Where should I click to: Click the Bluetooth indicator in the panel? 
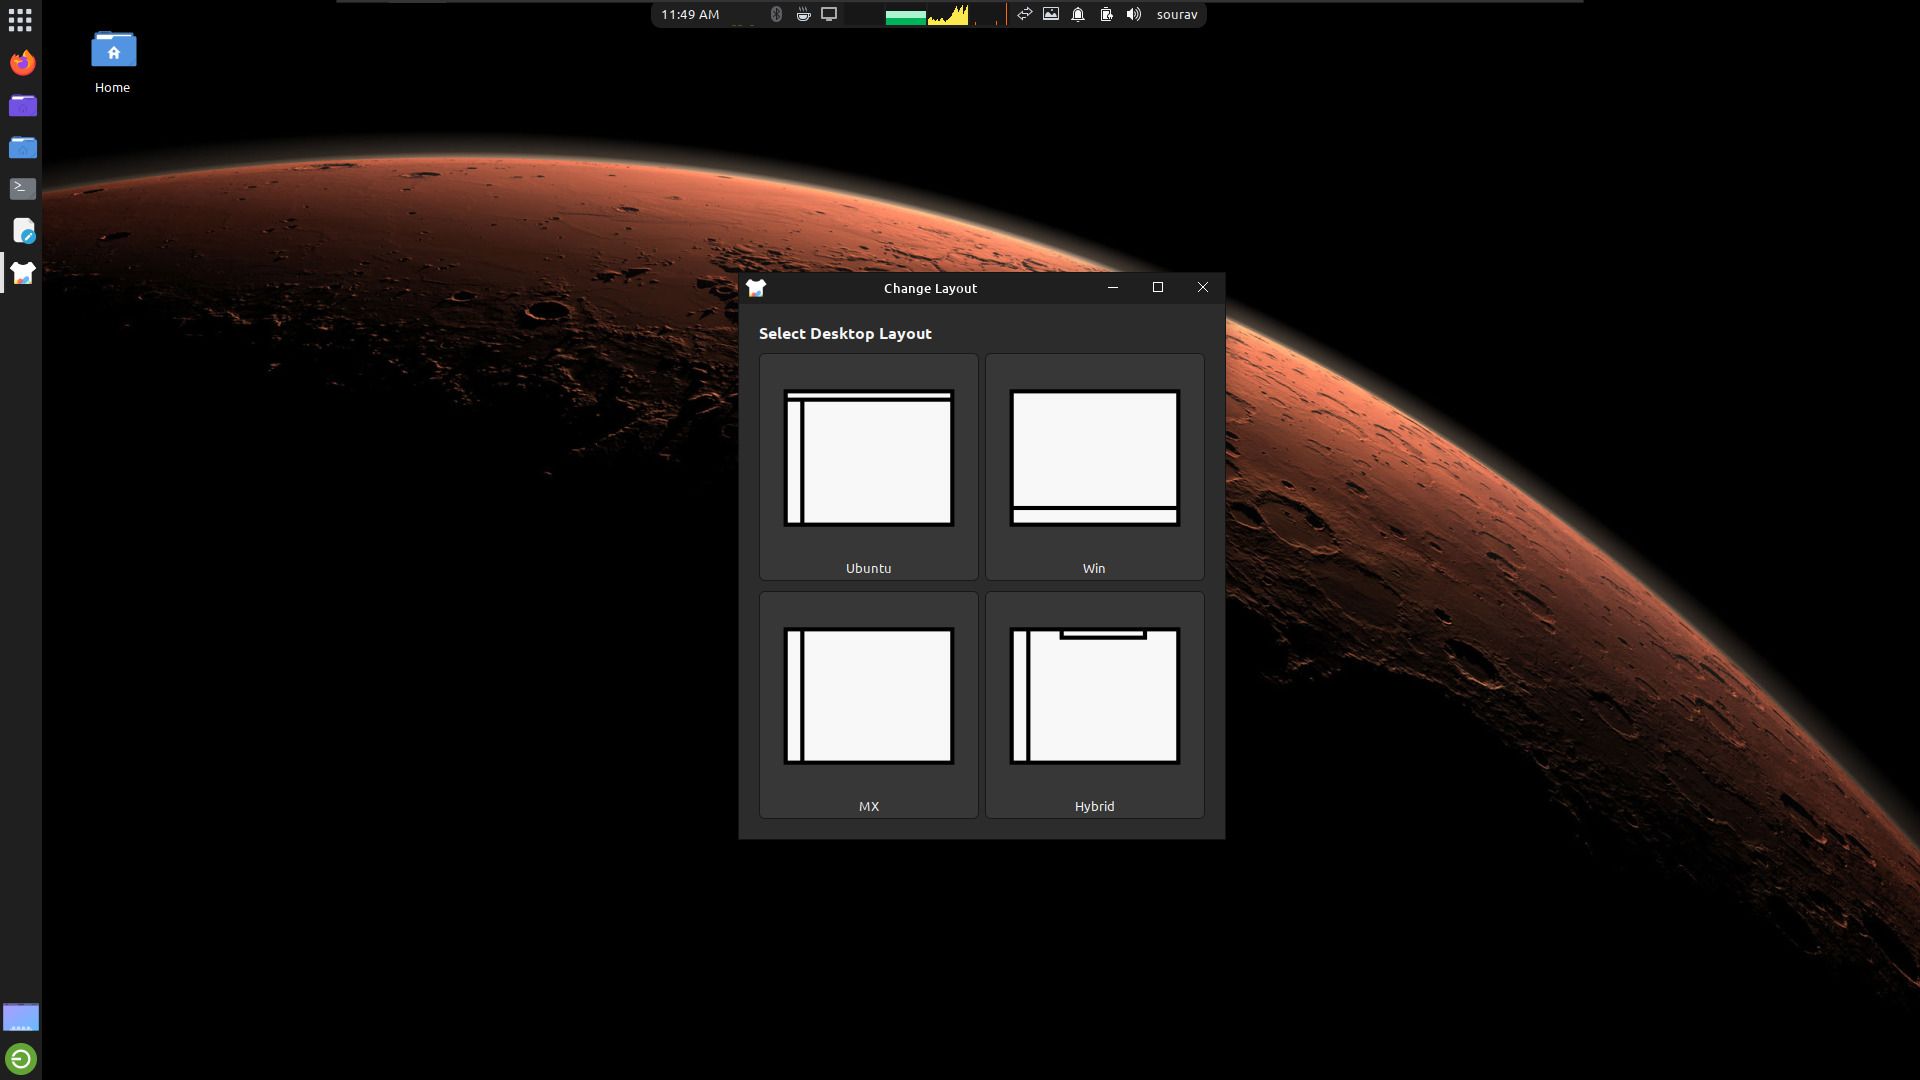pyautogui.click(x=778, y=14)
